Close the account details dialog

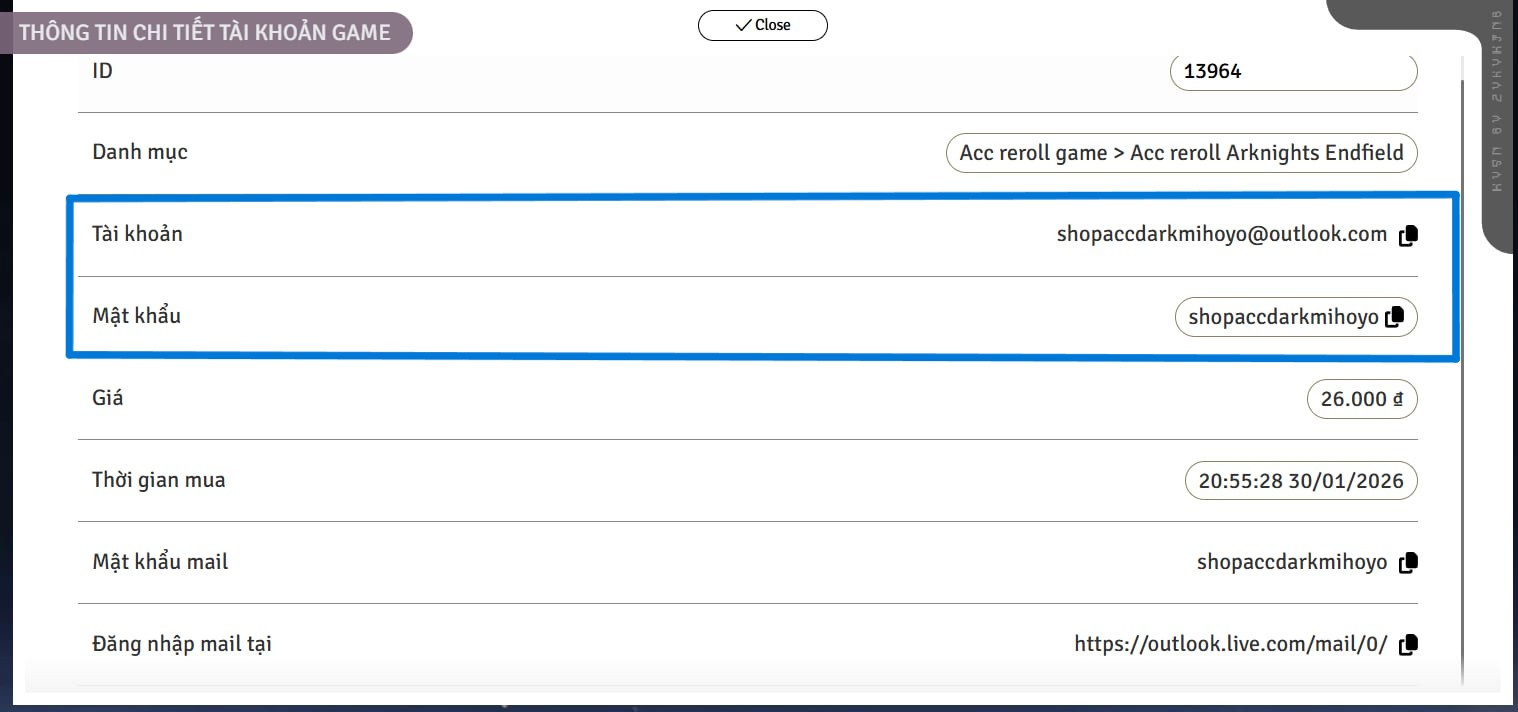762,25
